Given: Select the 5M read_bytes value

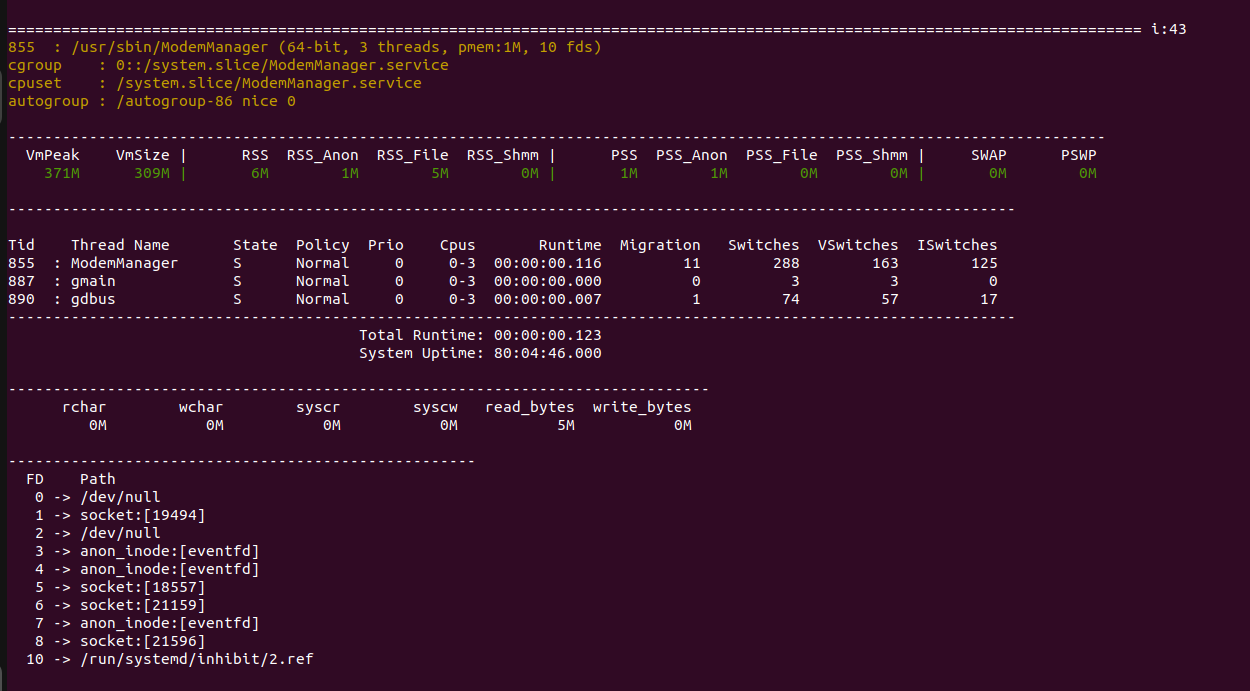Looking at the screenshot, I should pyautogui.click(x=566, y=425).
